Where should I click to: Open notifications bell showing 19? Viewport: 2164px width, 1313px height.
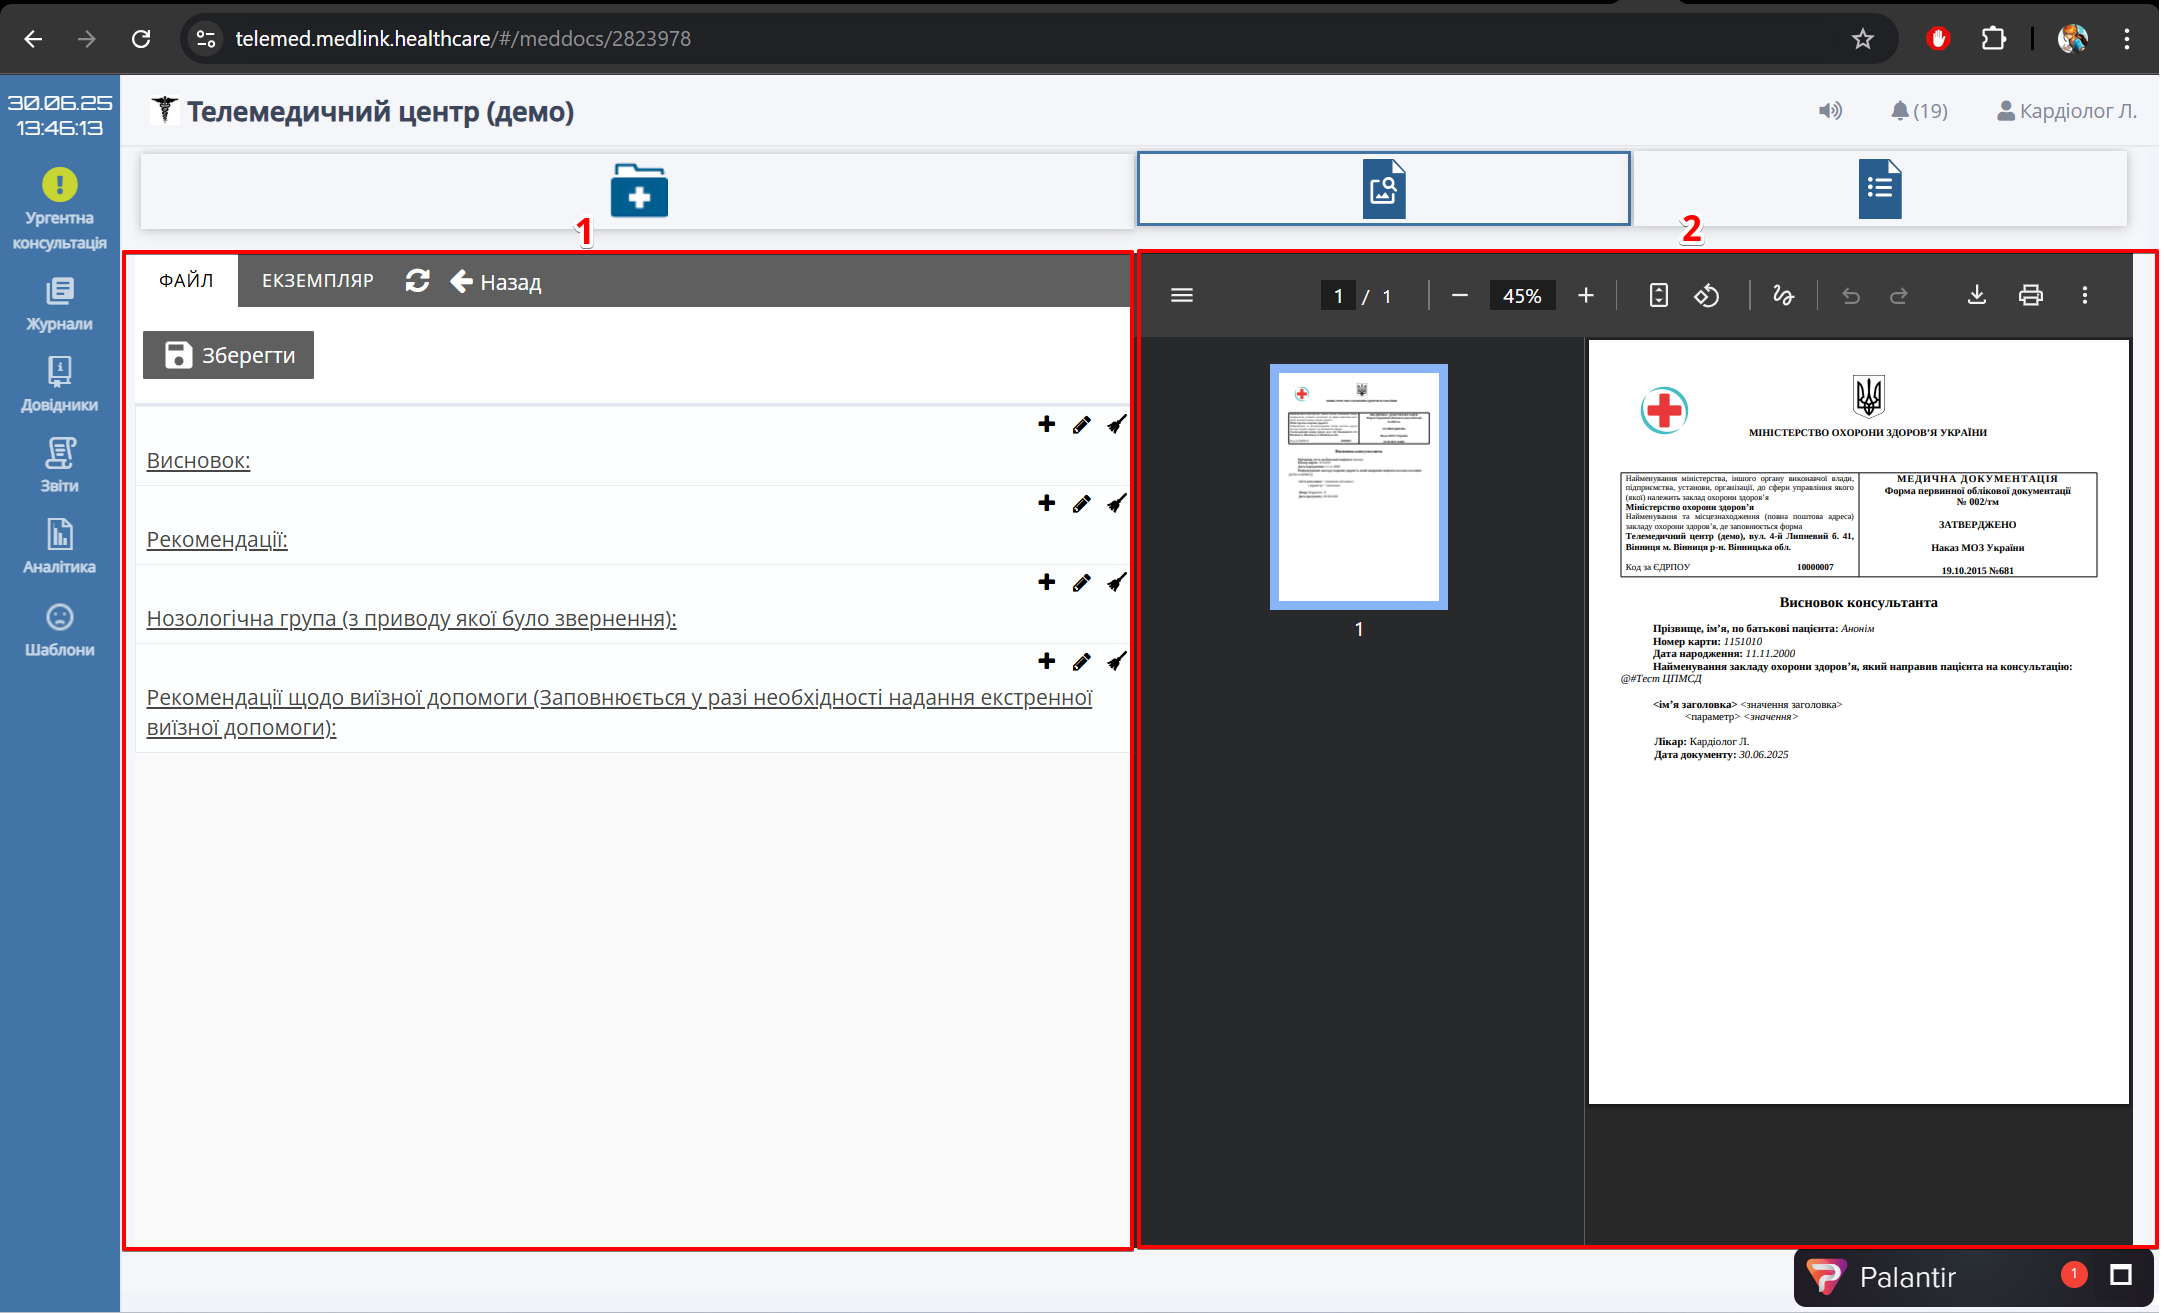click(1918, 111)
